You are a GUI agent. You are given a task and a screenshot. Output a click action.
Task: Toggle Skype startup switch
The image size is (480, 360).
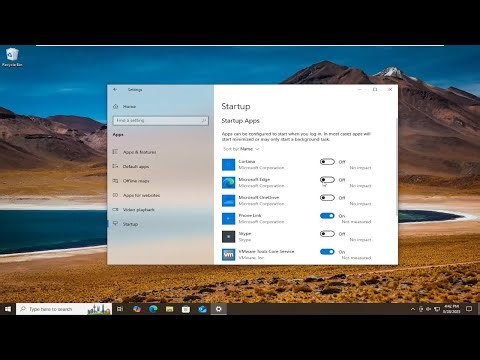327,234
